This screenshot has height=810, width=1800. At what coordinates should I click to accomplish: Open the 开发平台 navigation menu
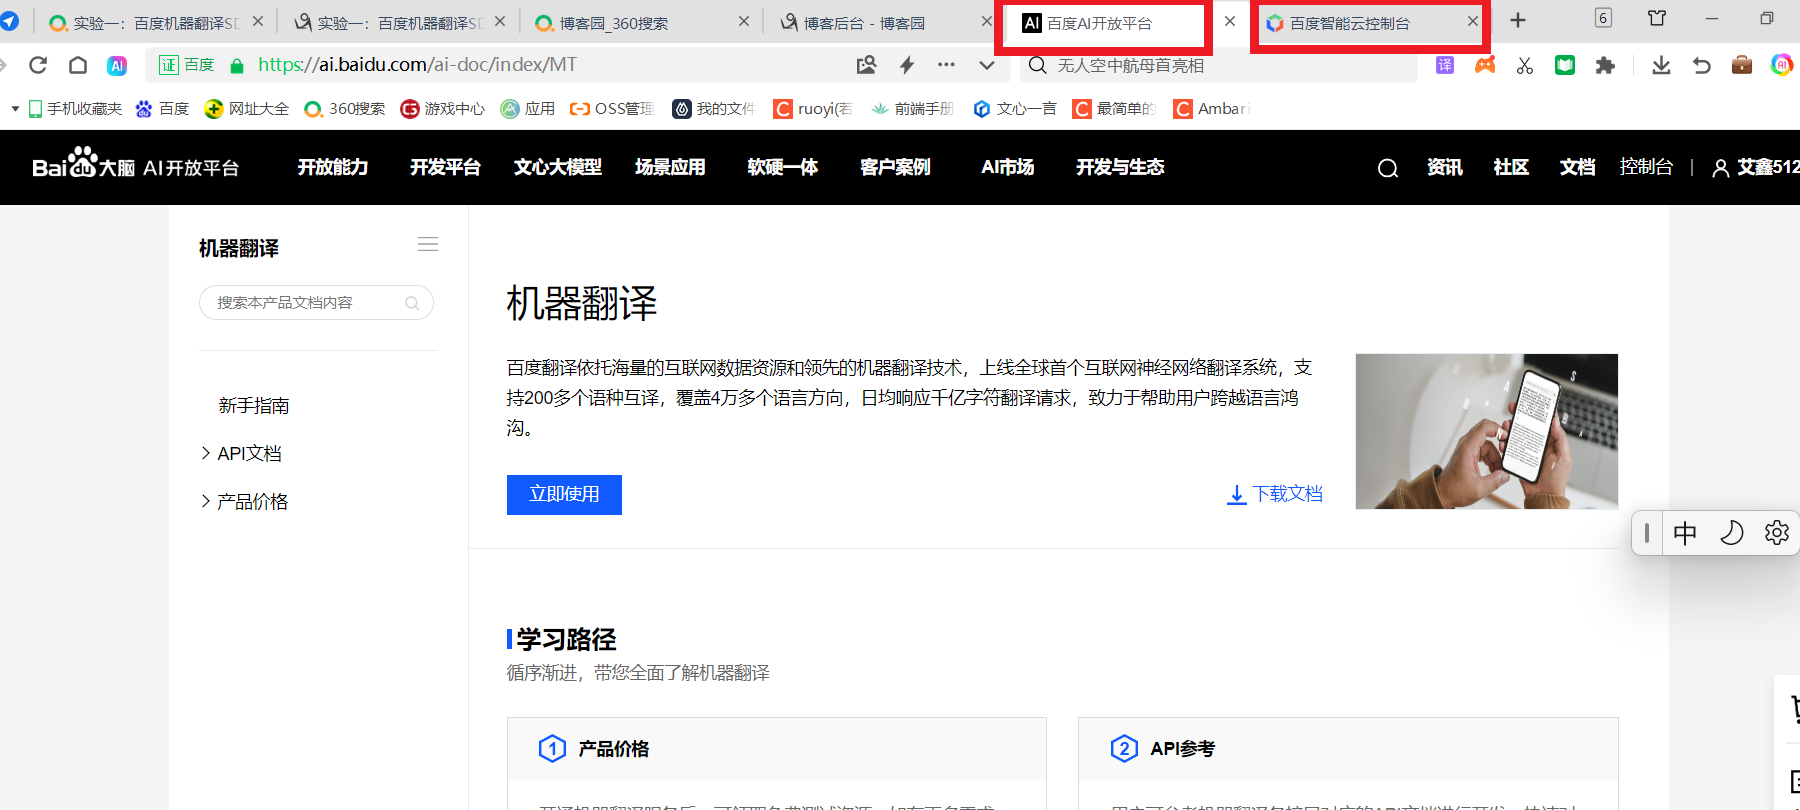coord(445,167)
